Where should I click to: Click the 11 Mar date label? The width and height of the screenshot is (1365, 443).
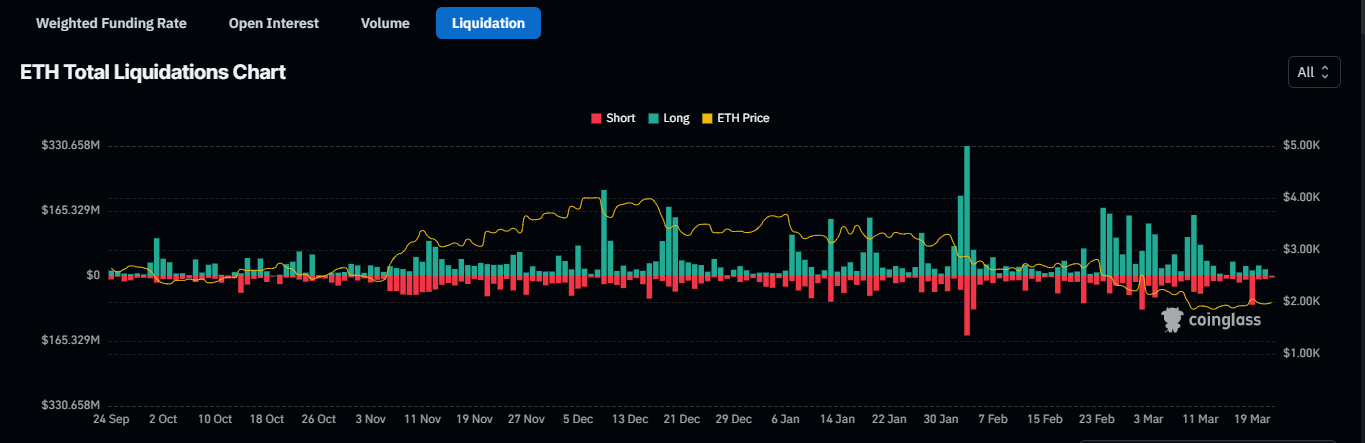[1200, 419]
